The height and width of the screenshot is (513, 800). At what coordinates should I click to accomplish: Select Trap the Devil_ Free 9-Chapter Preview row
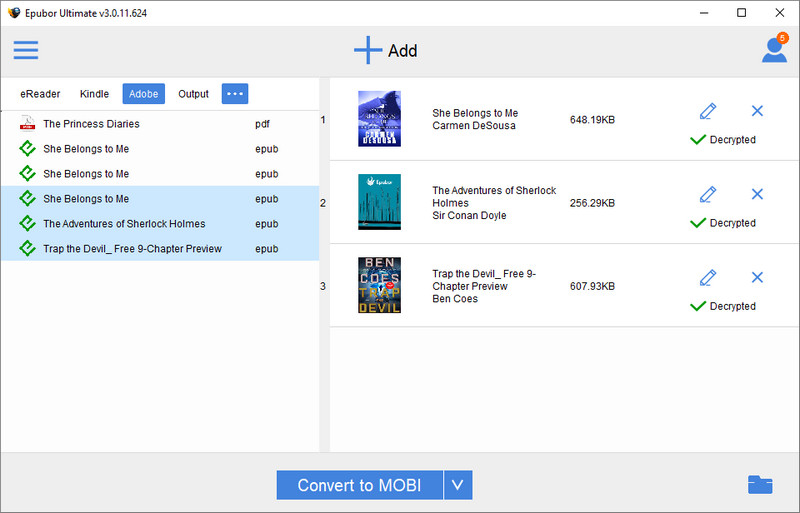click(x=160, y=249)
